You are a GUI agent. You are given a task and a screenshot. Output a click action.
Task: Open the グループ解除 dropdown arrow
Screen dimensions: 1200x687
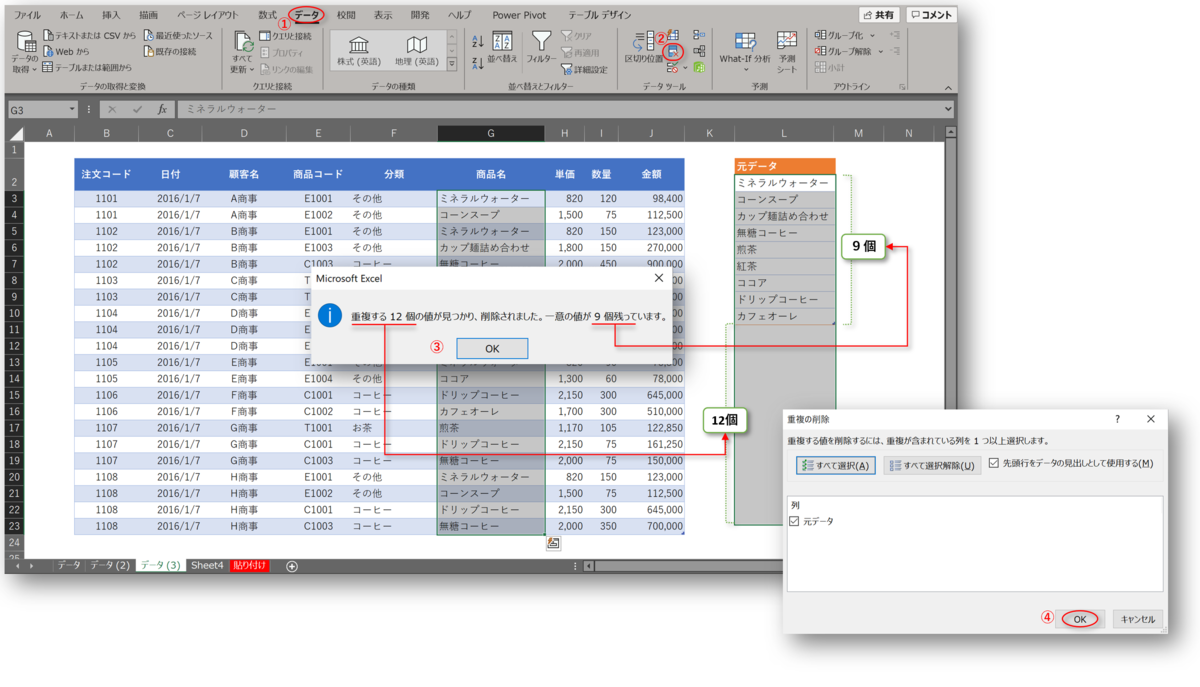pyautogui.click(x=880, y=51)
